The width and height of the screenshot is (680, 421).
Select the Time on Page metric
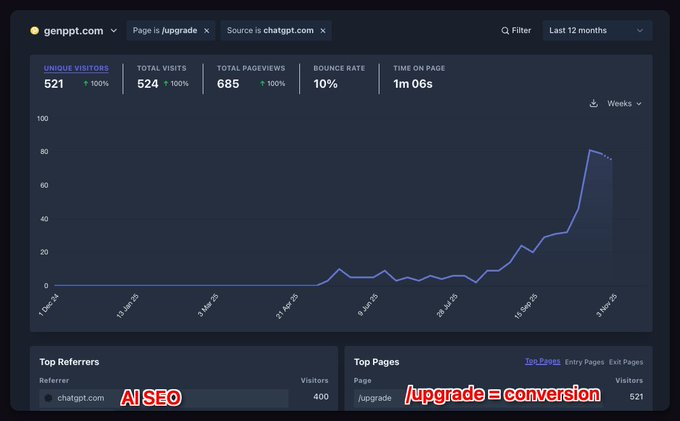(419, 68)
